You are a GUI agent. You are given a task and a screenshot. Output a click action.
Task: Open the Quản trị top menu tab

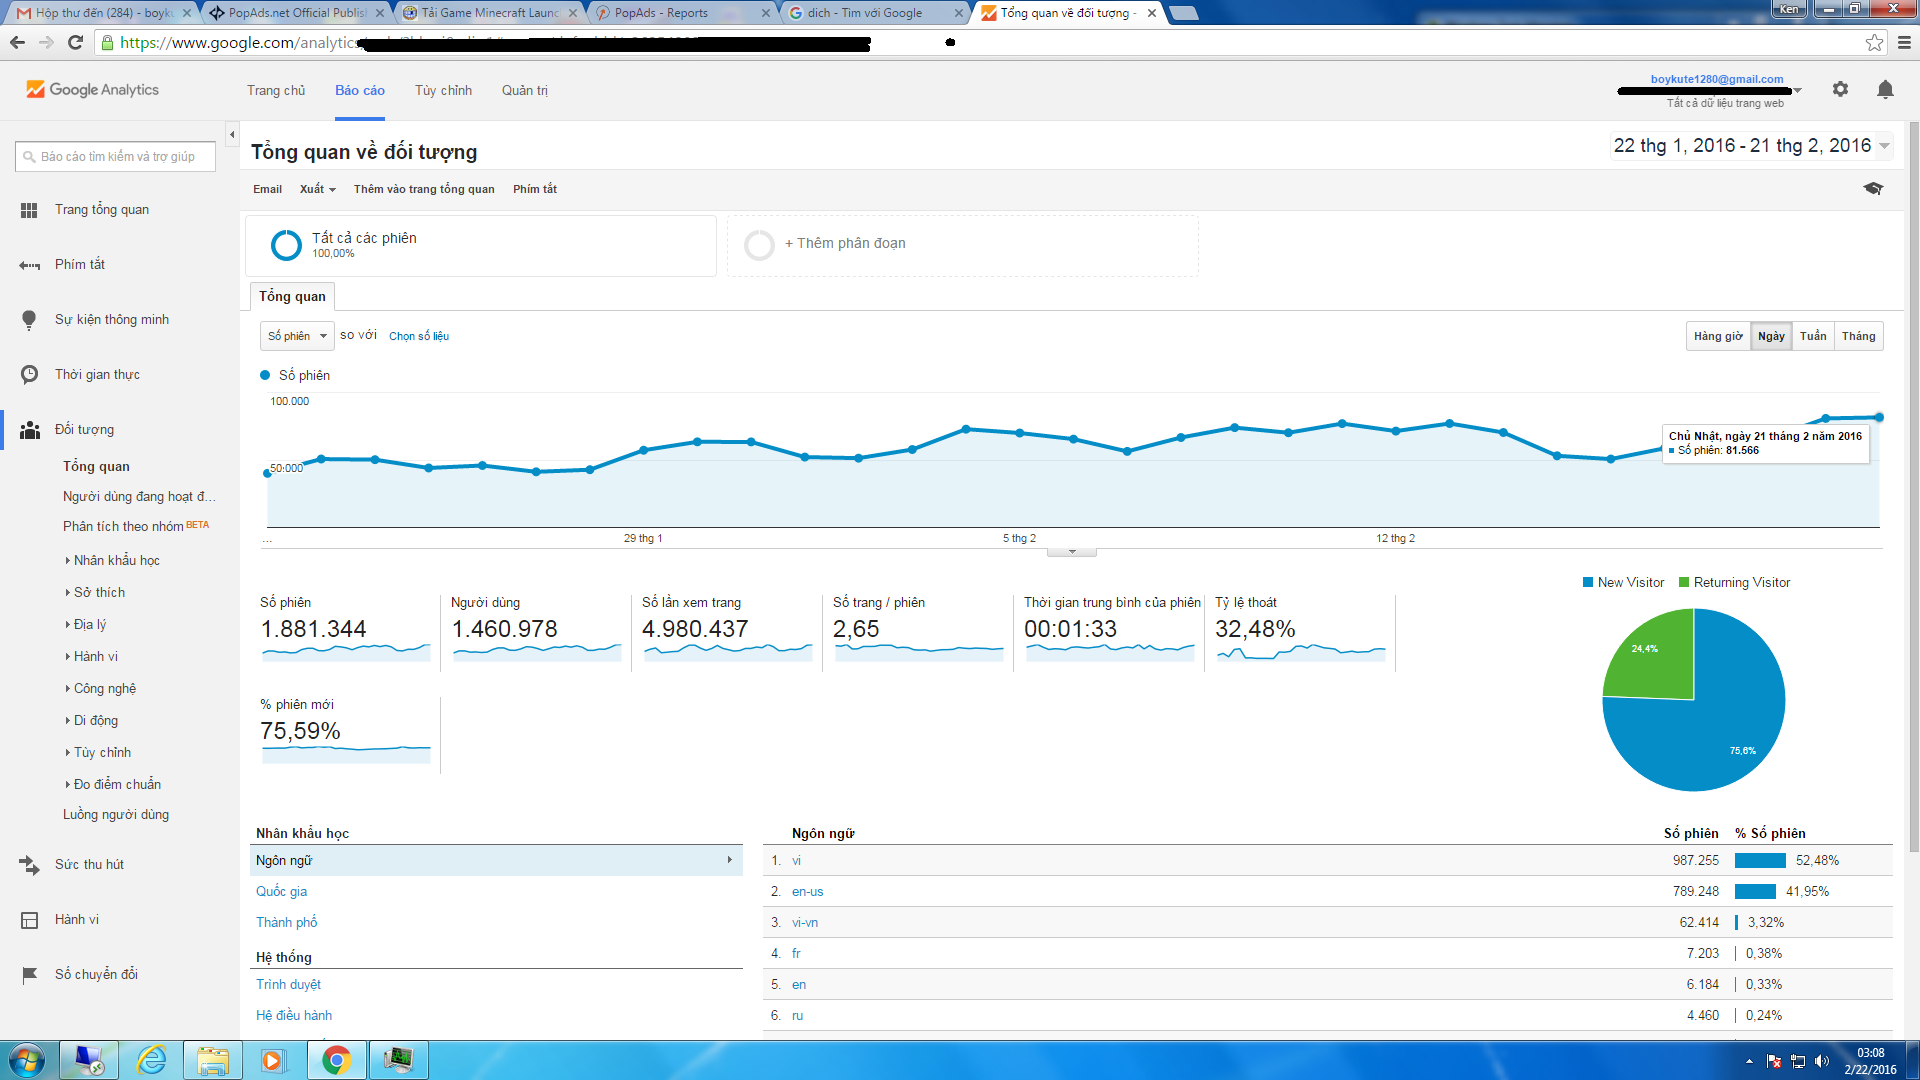[524, 90]
